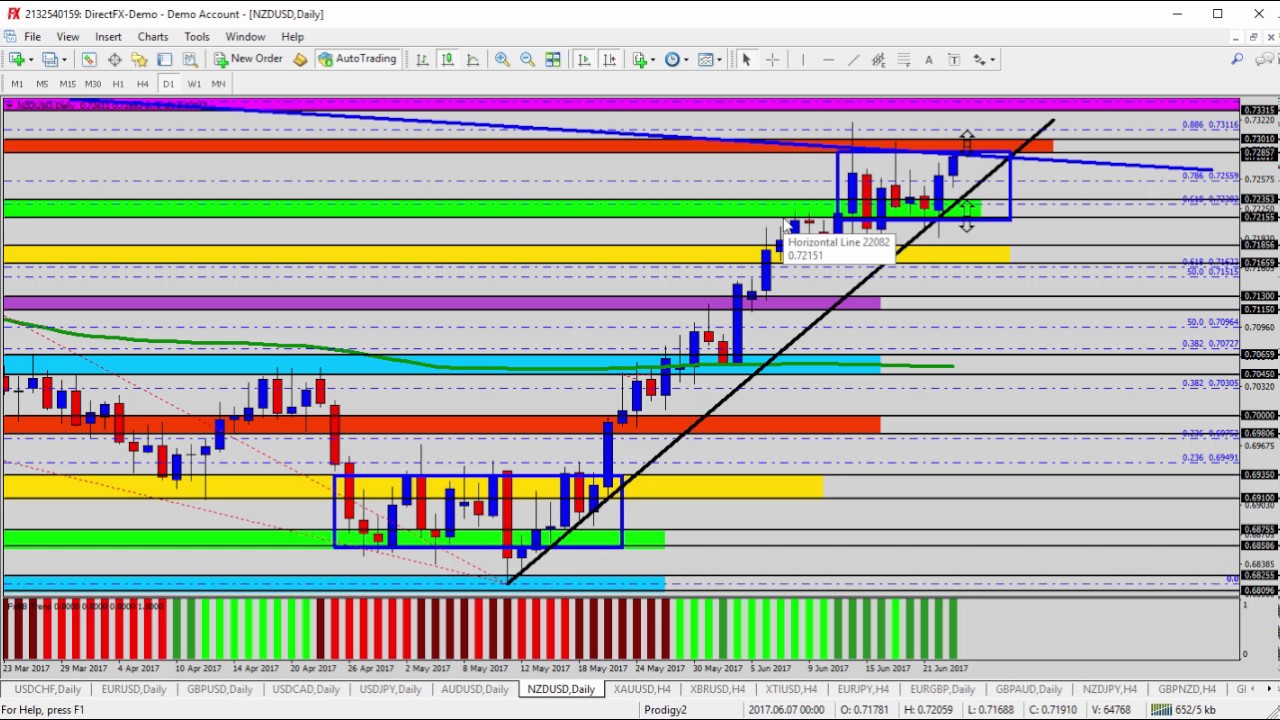Click the search magnifier icon
The image size is (1280, 720).
1237,60
